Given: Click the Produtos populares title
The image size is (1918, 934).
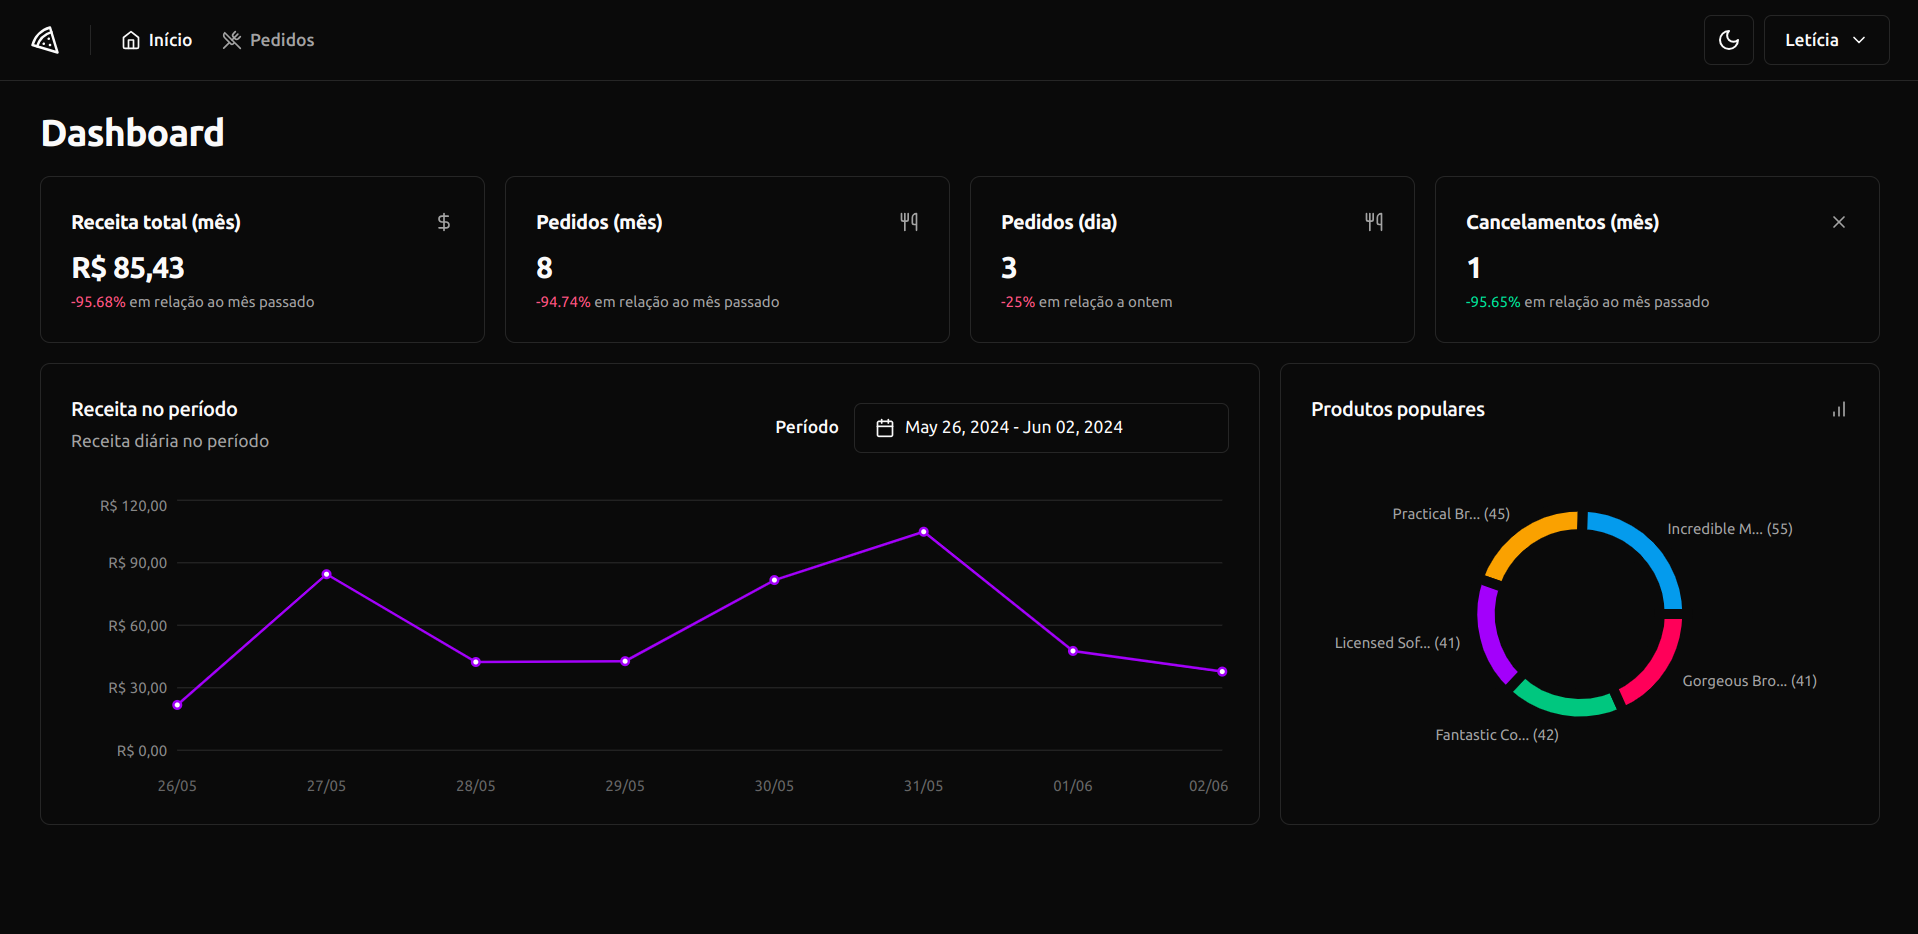Looking at the screenshot, I should (1397, 409).
